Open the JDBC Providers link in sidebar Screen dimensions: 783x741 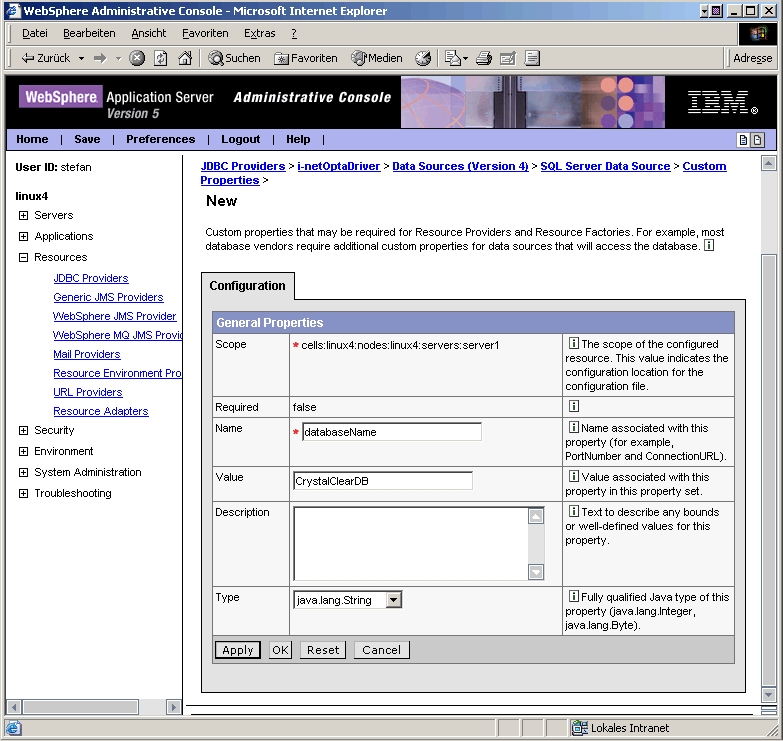(91, 278)
